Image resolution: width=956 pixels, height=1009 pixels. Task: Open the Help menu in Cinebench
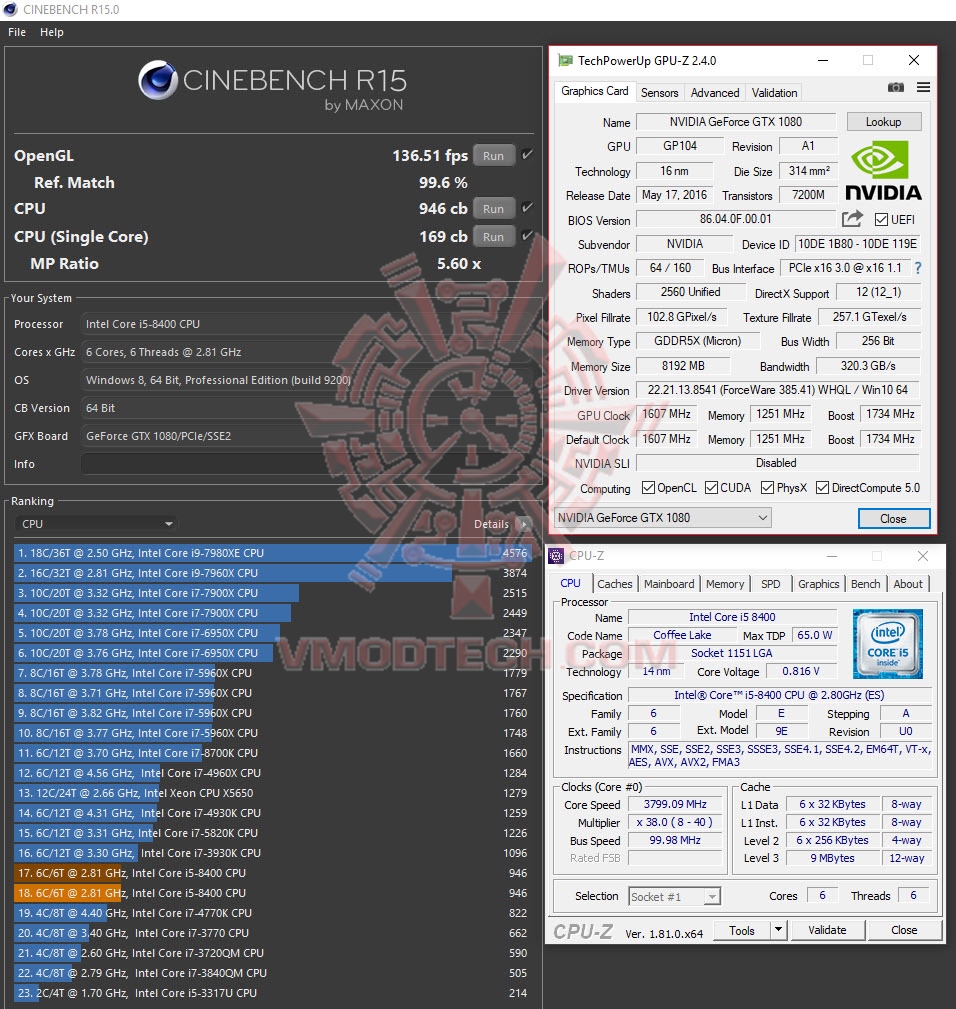click(x=51, y=32)
